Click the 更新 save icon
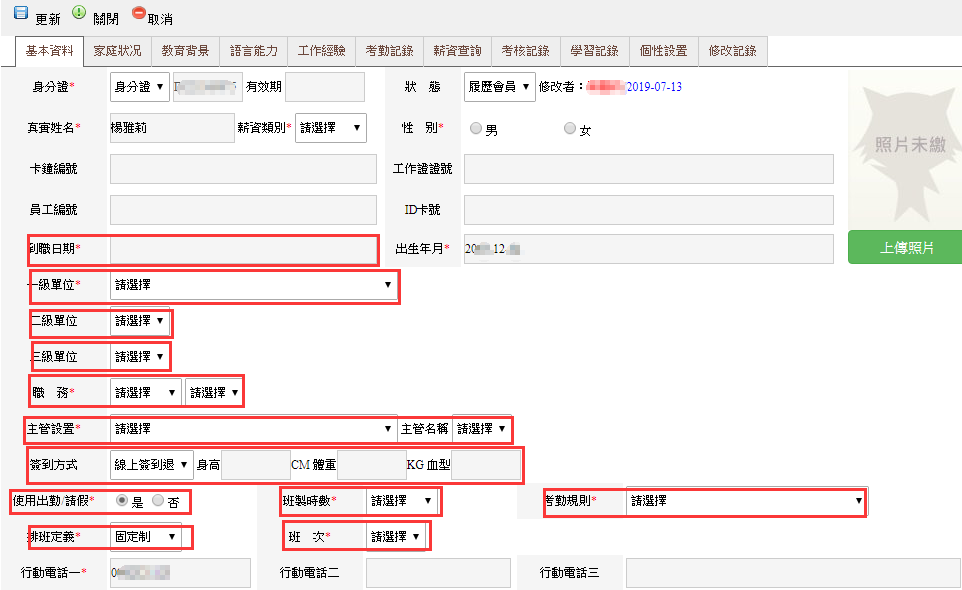This screenshot has height=590, width=962. [x=20, y=12]
